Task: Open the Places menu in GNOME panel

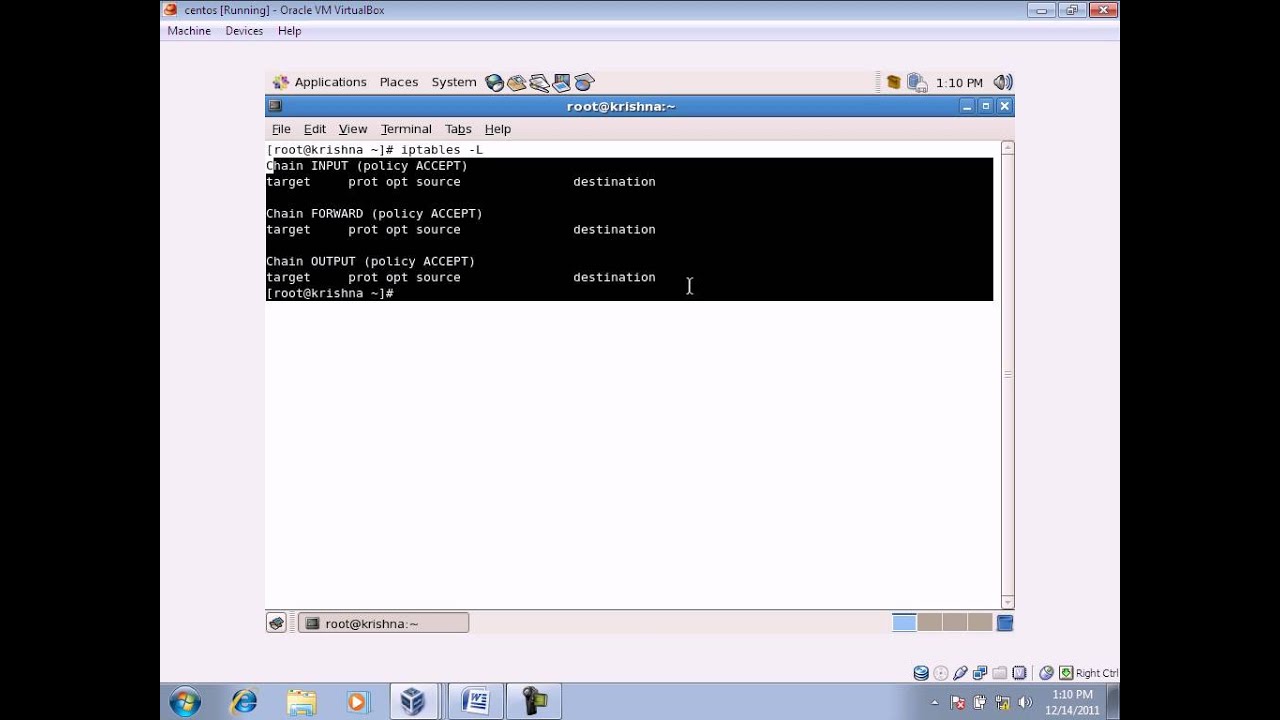Action: (398, 82)
